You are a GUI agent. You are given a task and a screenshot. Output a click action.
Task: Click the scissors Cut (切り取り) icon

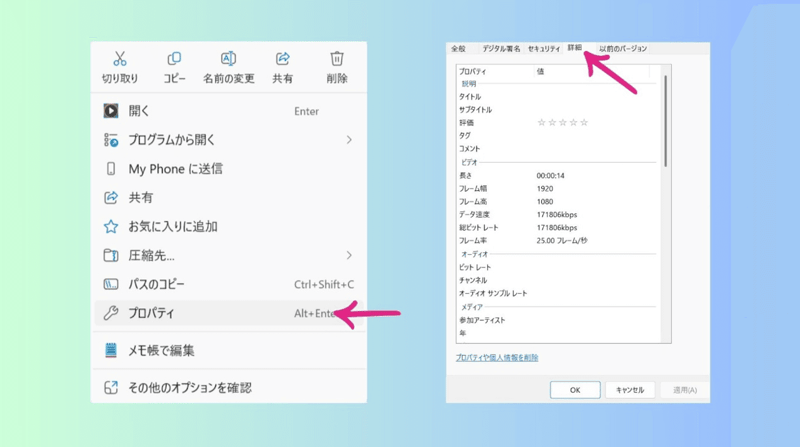pyautogui.click(x=120, y=59)
